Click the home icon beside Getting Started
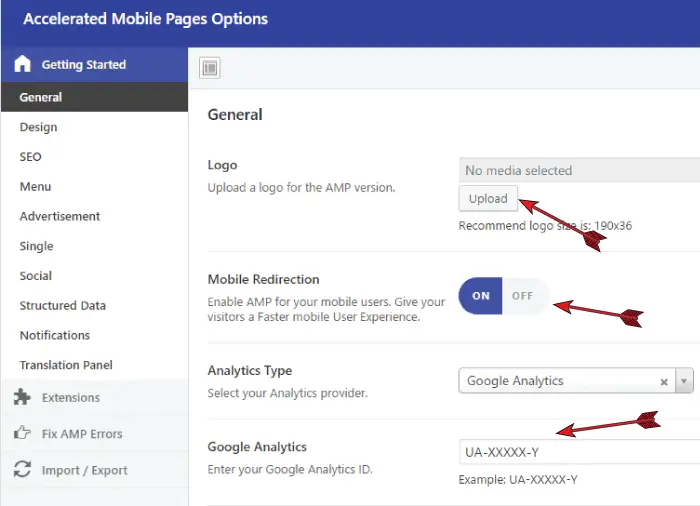The width and height of the screenshot is (700, 506). (x=22, y=64)
